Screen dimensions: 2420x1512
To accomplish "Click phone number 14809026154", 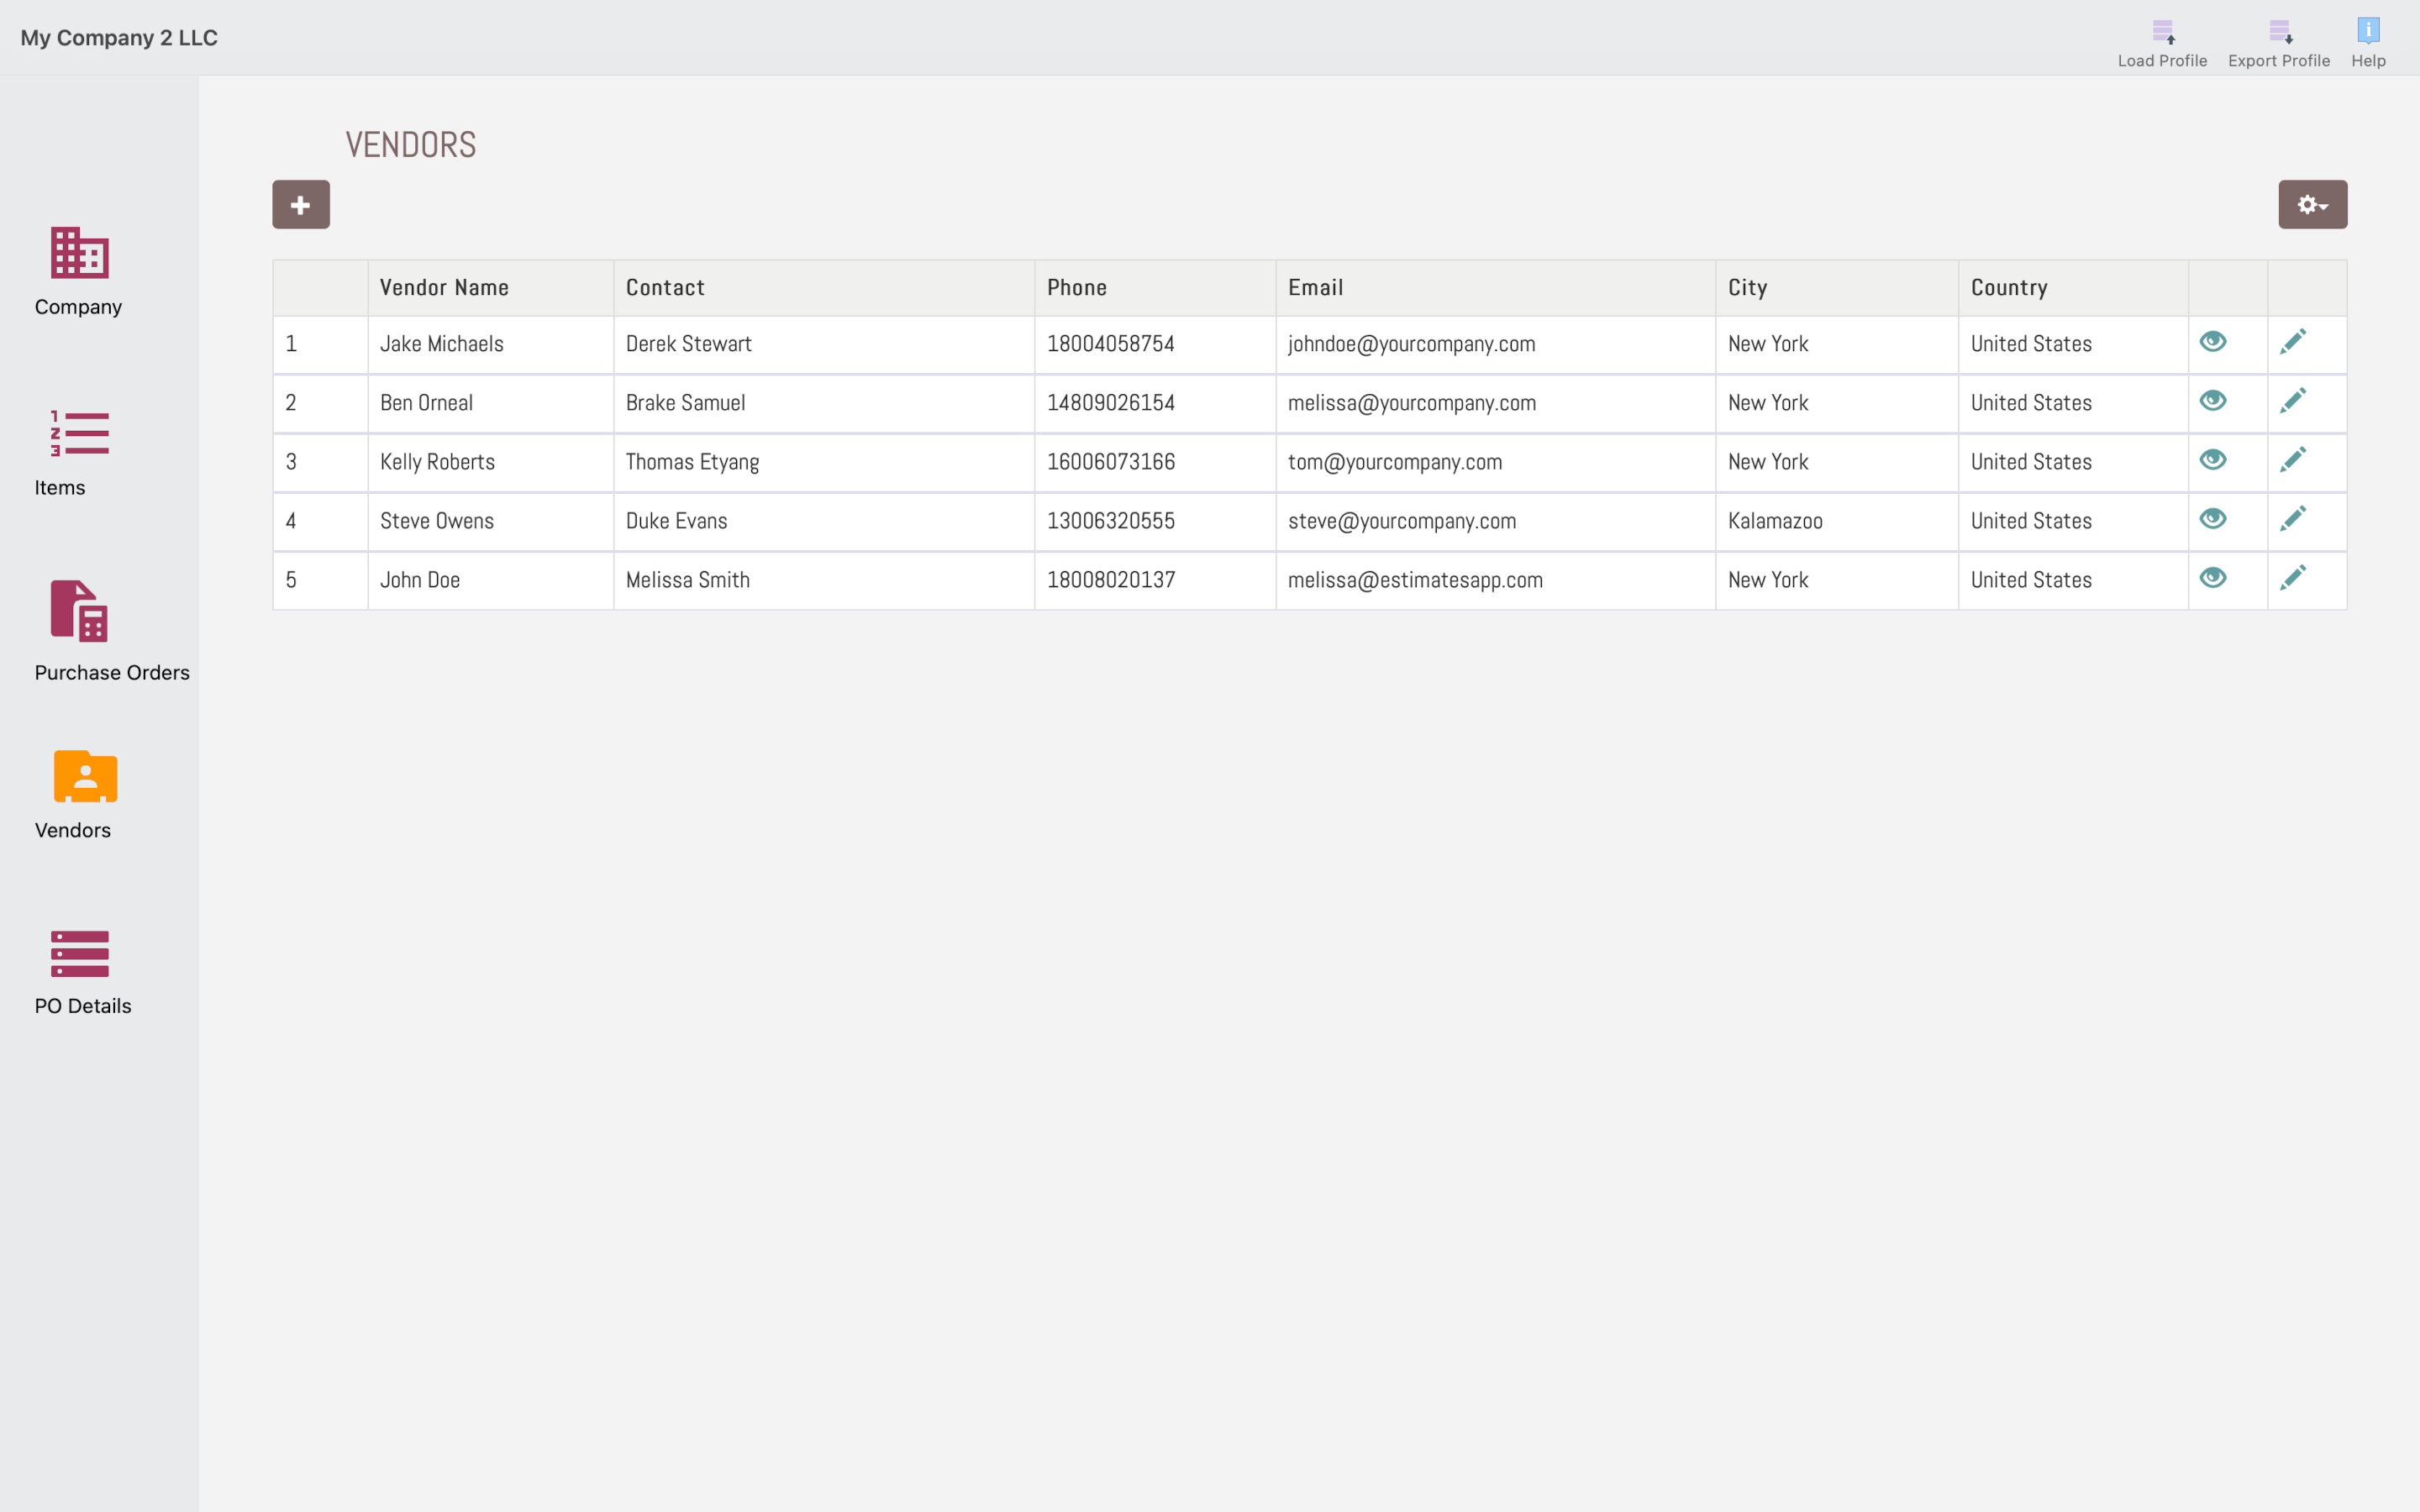I will pyautogui.click(x=1111, y=403).
